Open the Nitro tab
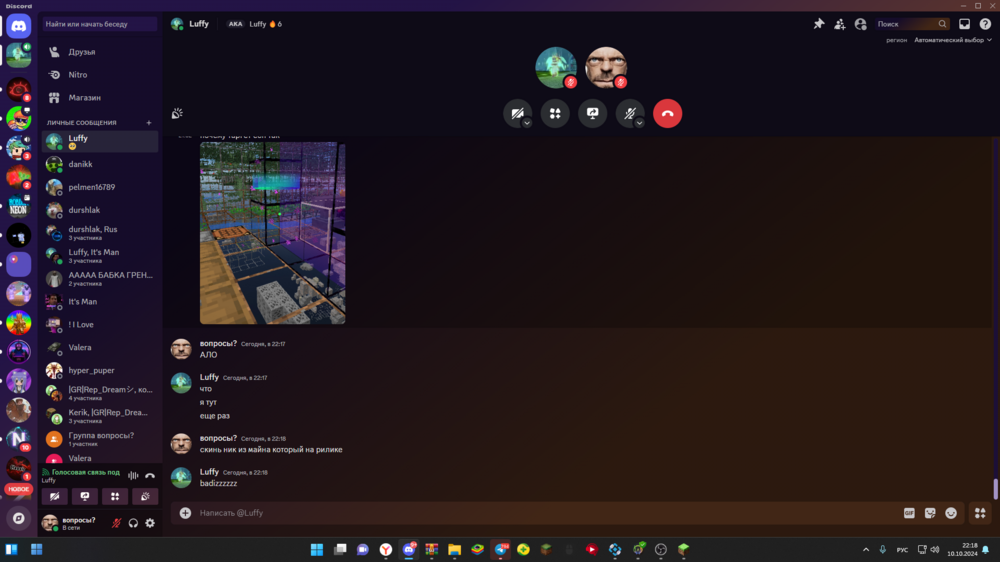The height and width of the screenshot is (562, 1000). pos(99,75)
